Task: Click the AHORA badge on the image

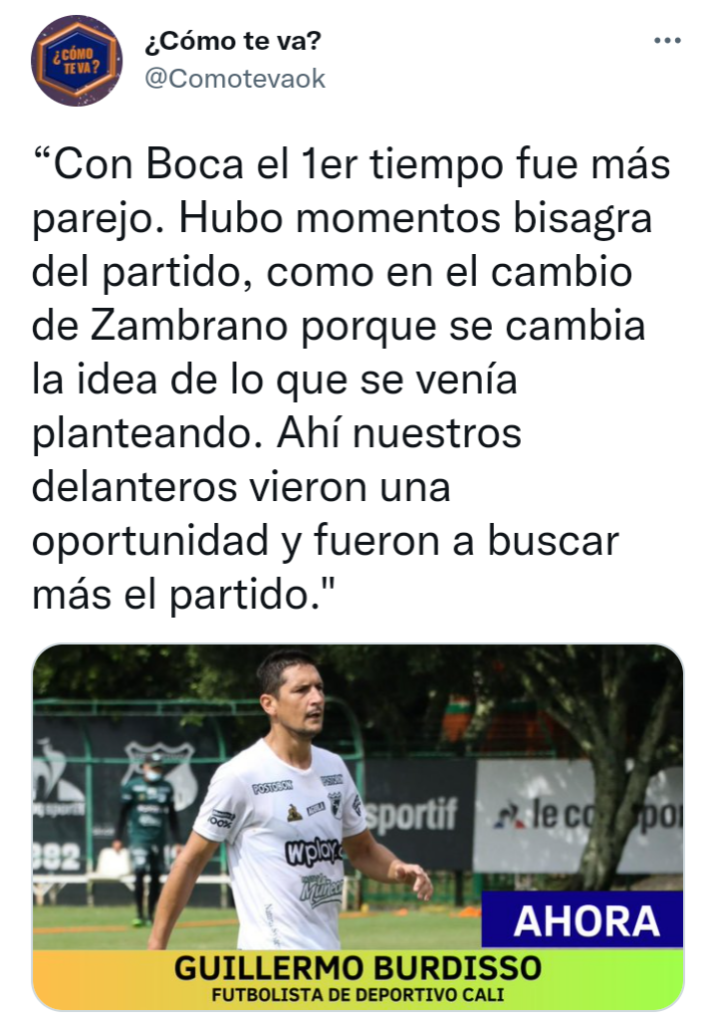Action: click(x=583, y=920)
